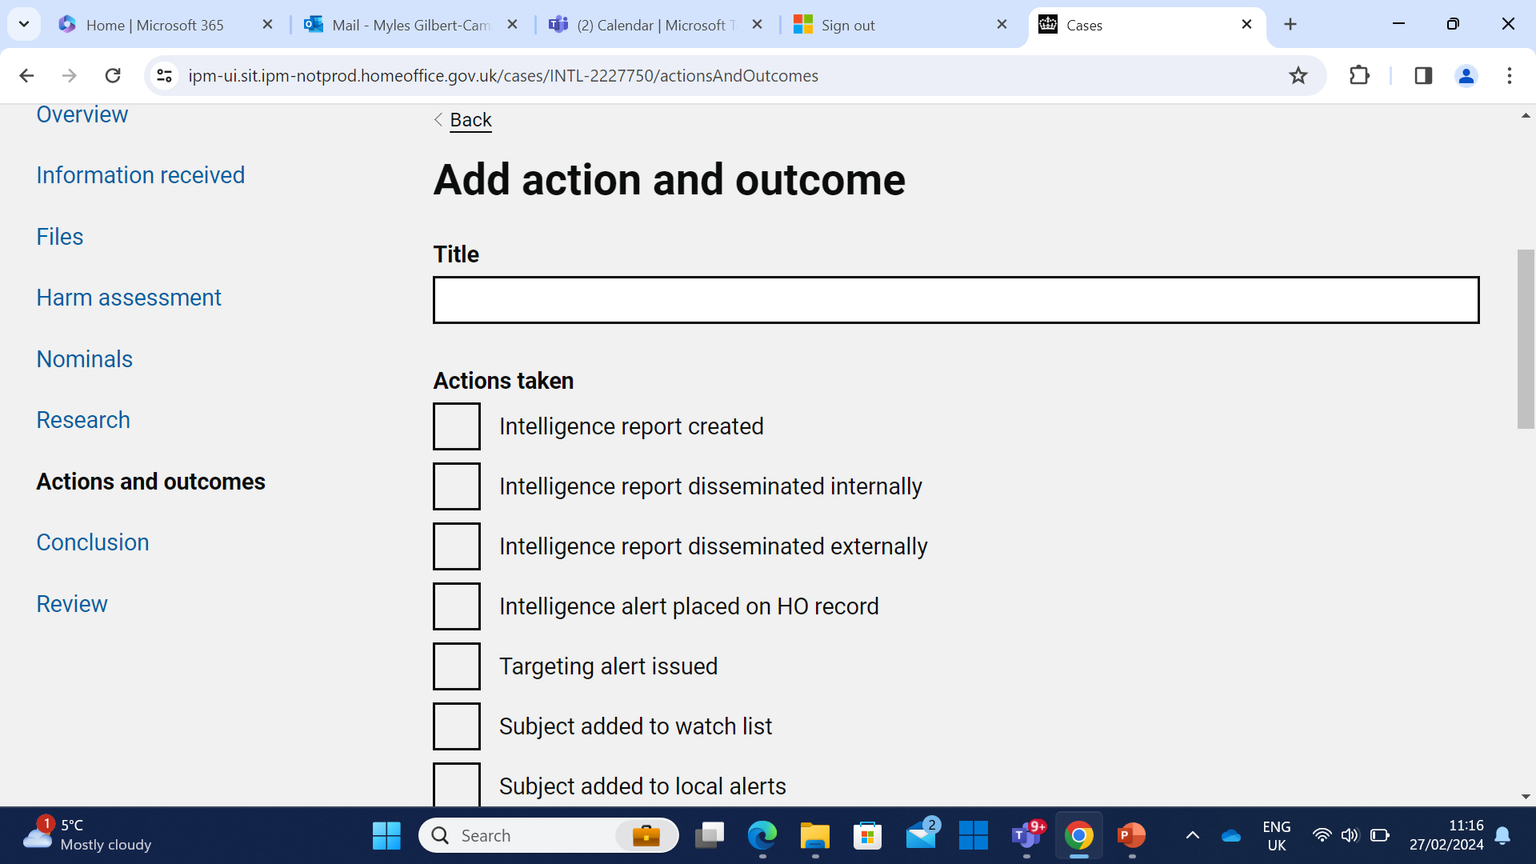This screenshot has width=1536, height=864.
Task: Bookmark this page with star icon
Action: pyautogui.click(x=1298, y=76)
